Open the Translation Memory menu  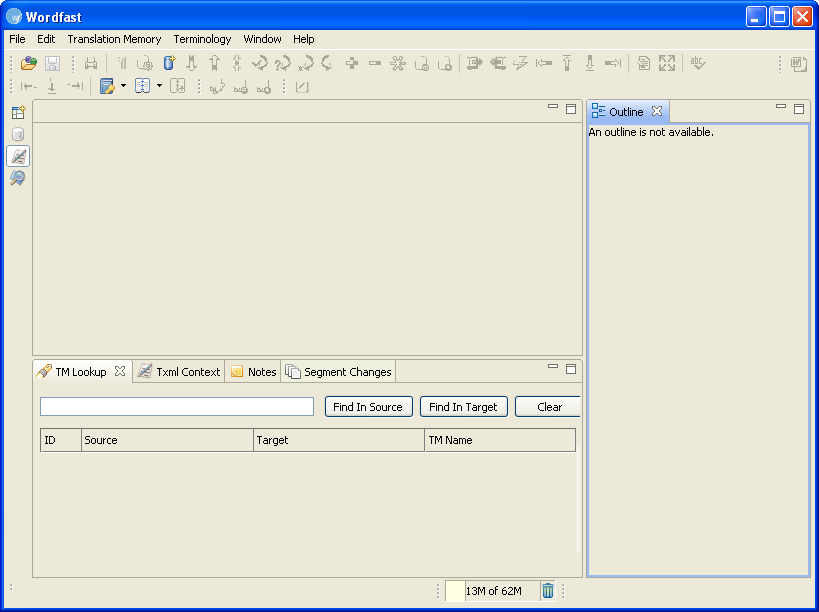pyautogui.click(x=114, y=39)
